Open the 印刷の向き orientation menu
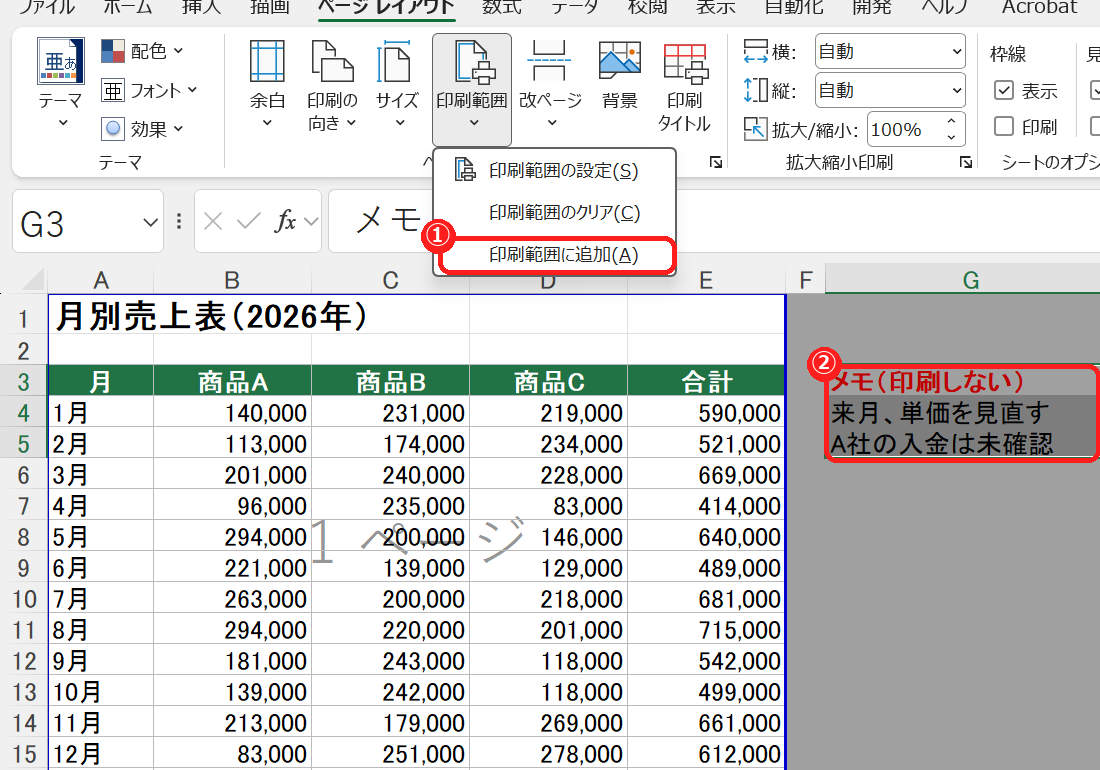 click(332, 84)
